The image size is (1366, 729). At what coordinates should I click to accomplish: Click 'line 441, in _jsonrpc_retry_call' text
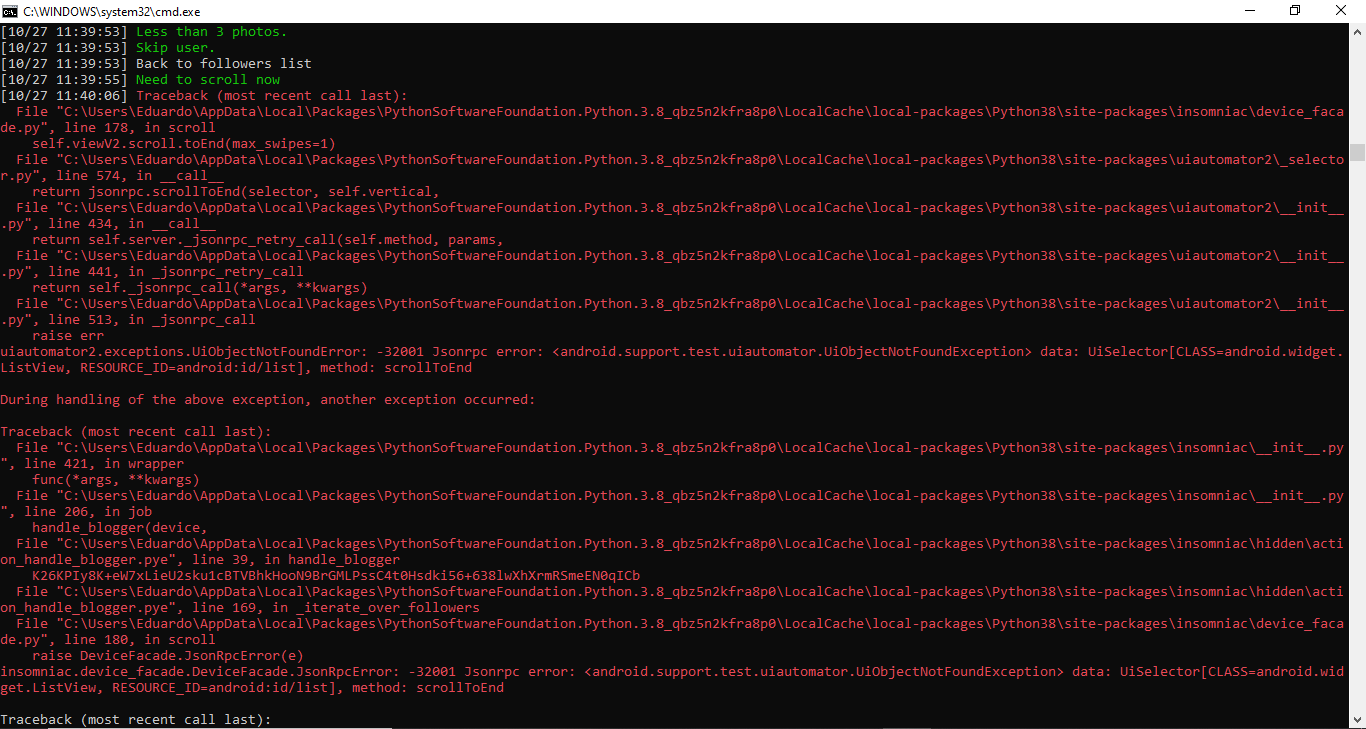point(176,272)
